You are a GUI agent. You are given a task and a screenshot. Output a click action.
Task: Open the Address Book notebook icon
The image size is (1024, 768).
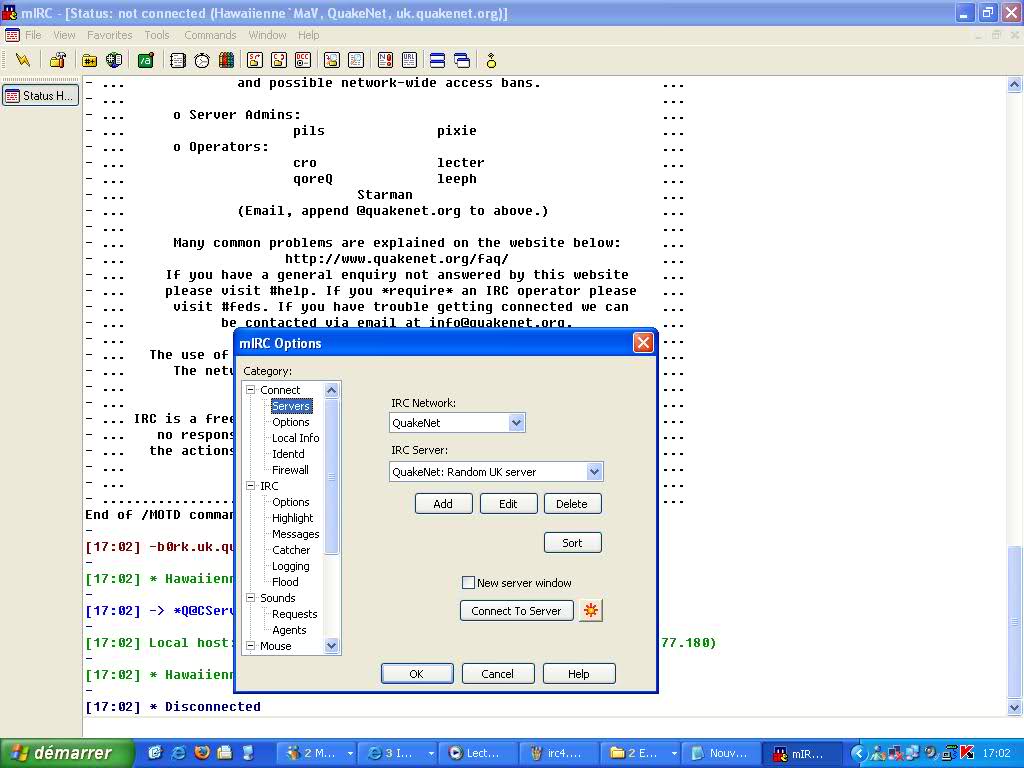tap(178, 60)
